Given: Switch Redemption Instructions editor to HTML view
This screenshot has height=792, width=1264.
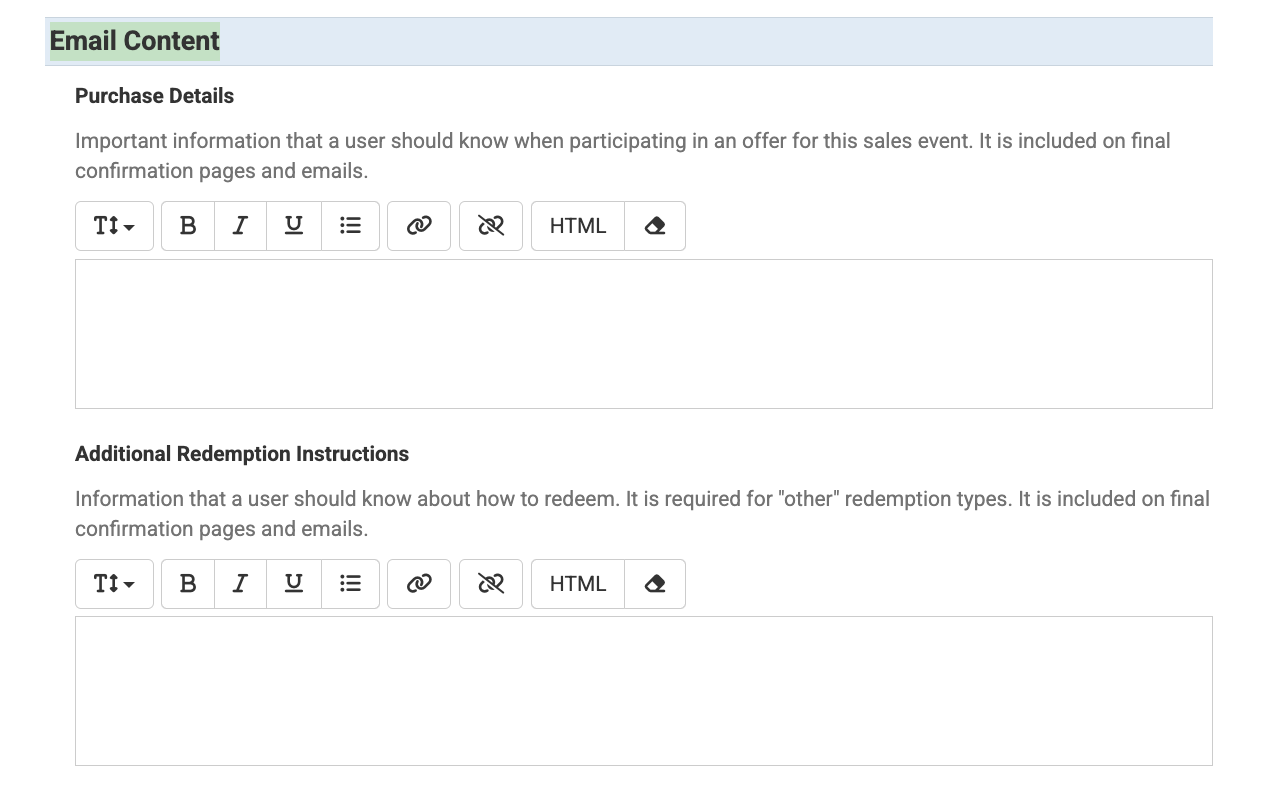Looking at the screenshot, I should (x=578, y=584).
